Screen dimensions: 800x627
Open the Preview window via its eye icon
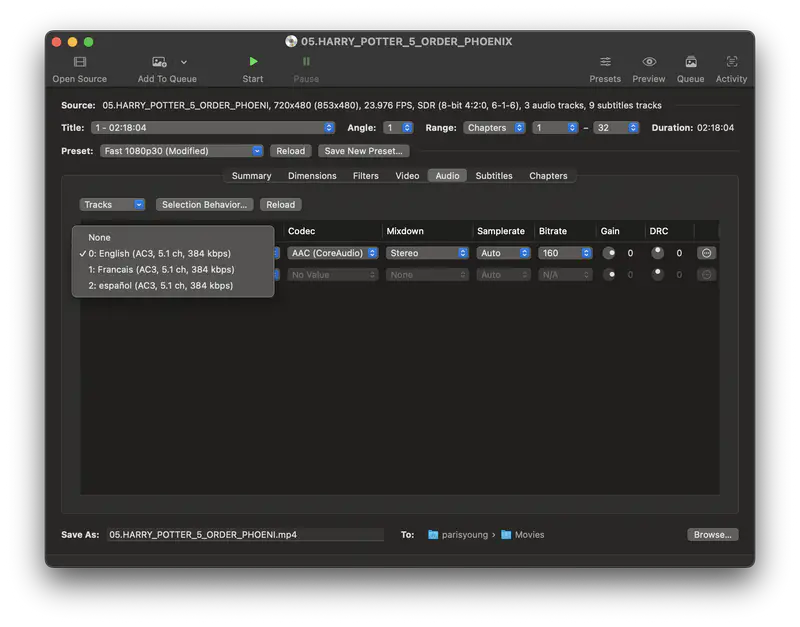[648, 62]
